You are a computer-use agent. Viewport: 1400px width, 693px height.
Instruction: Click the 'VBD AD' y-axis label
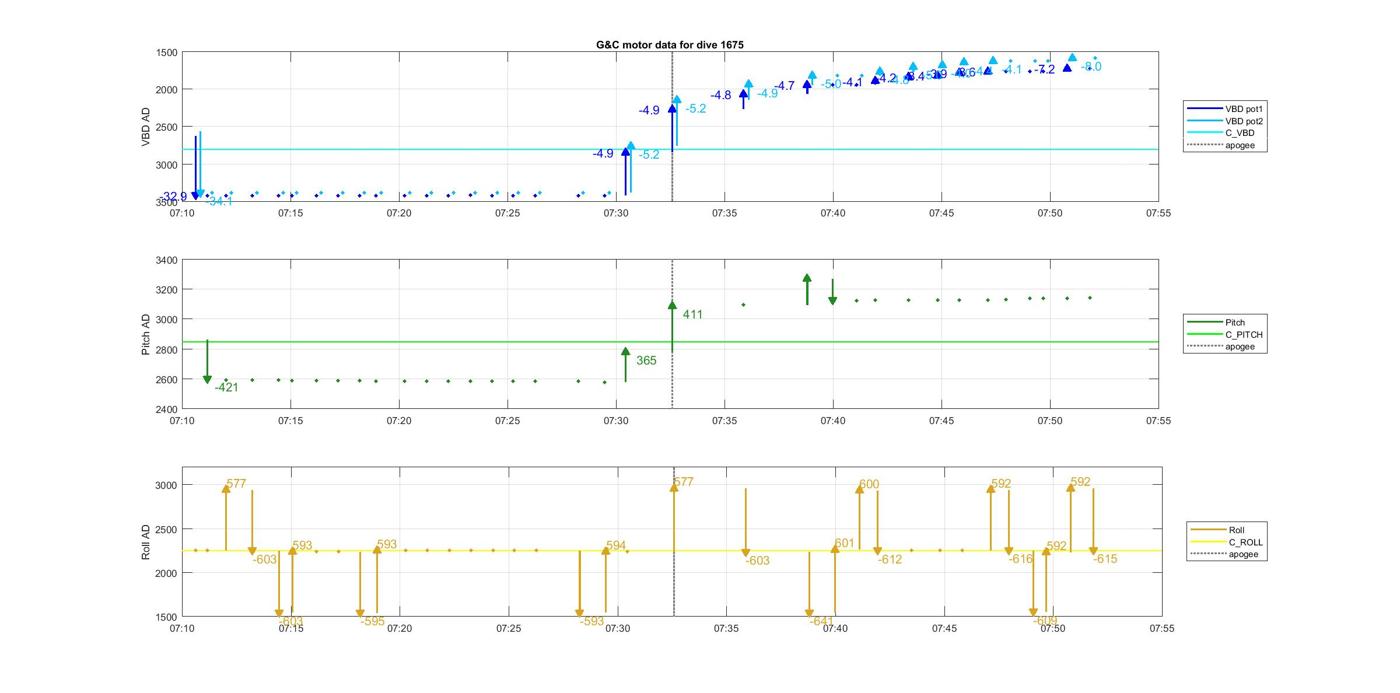[146, 127]
